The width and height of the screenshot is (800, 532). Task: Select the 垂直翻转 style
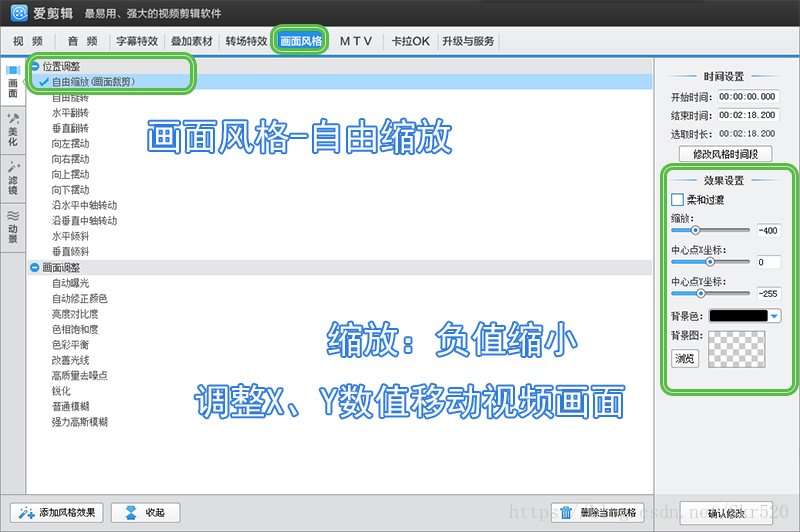70,128
